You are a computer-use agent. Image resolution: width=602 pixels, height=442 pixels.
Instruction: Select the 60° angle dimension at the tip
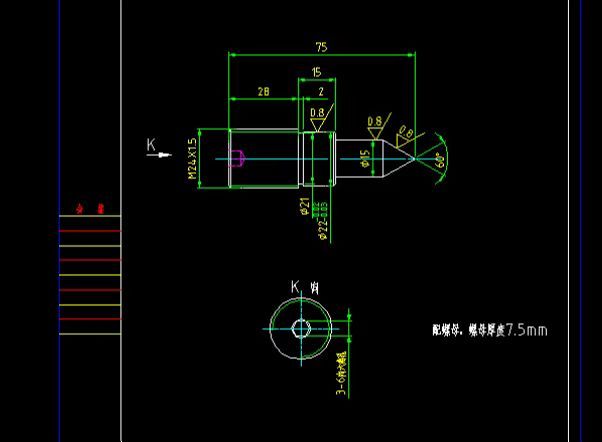pyautogui.click(x=440, y=159)
